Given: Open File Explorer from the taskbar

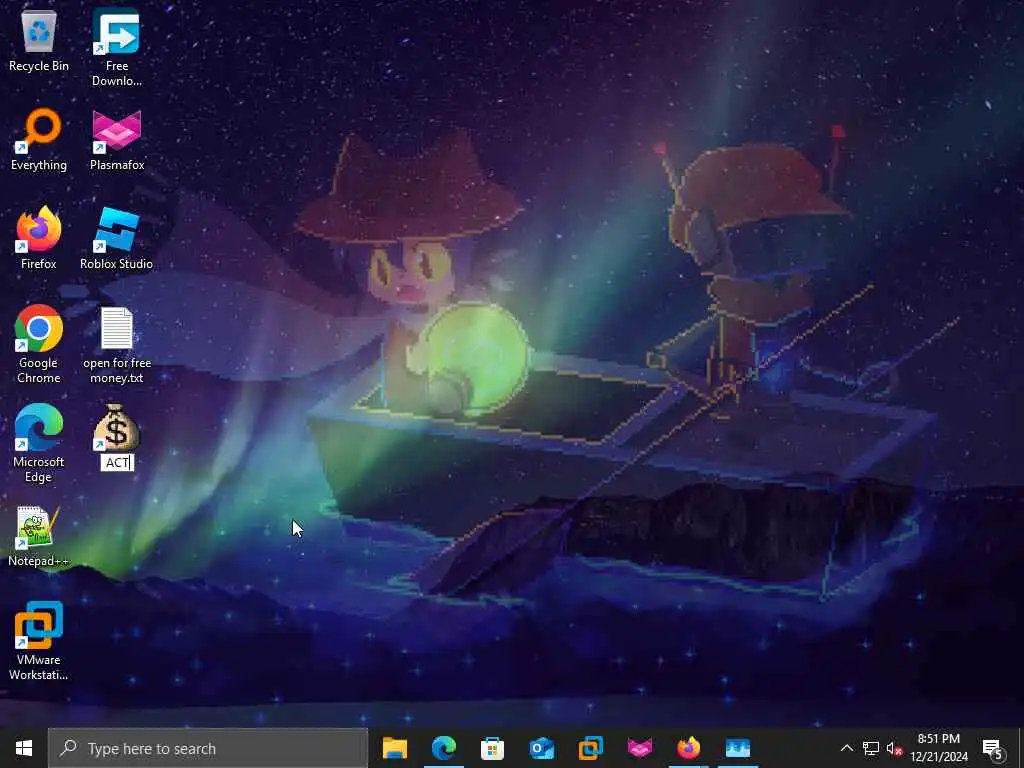Looking at the screenshot, I should coord(394,748).
